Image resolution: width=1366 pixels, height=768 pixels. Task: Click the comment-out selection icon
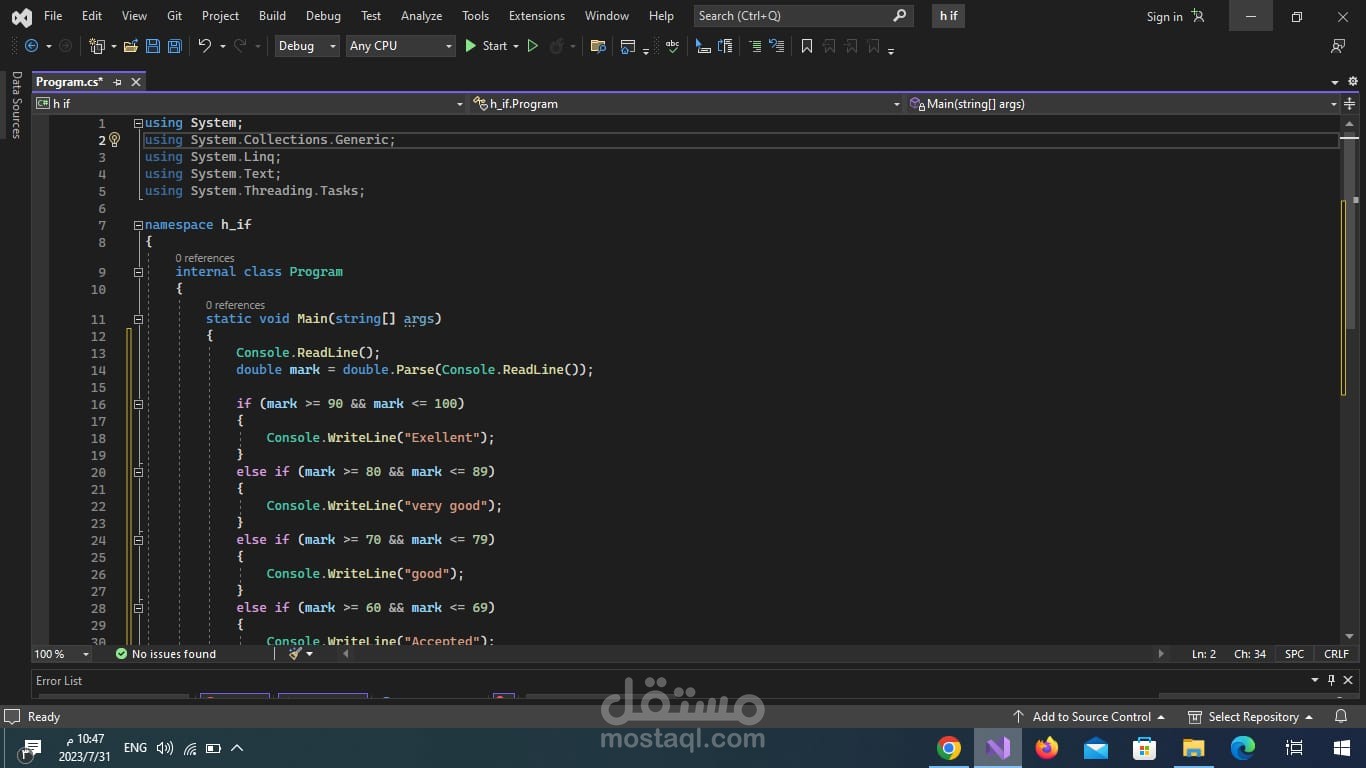point(756,46)
